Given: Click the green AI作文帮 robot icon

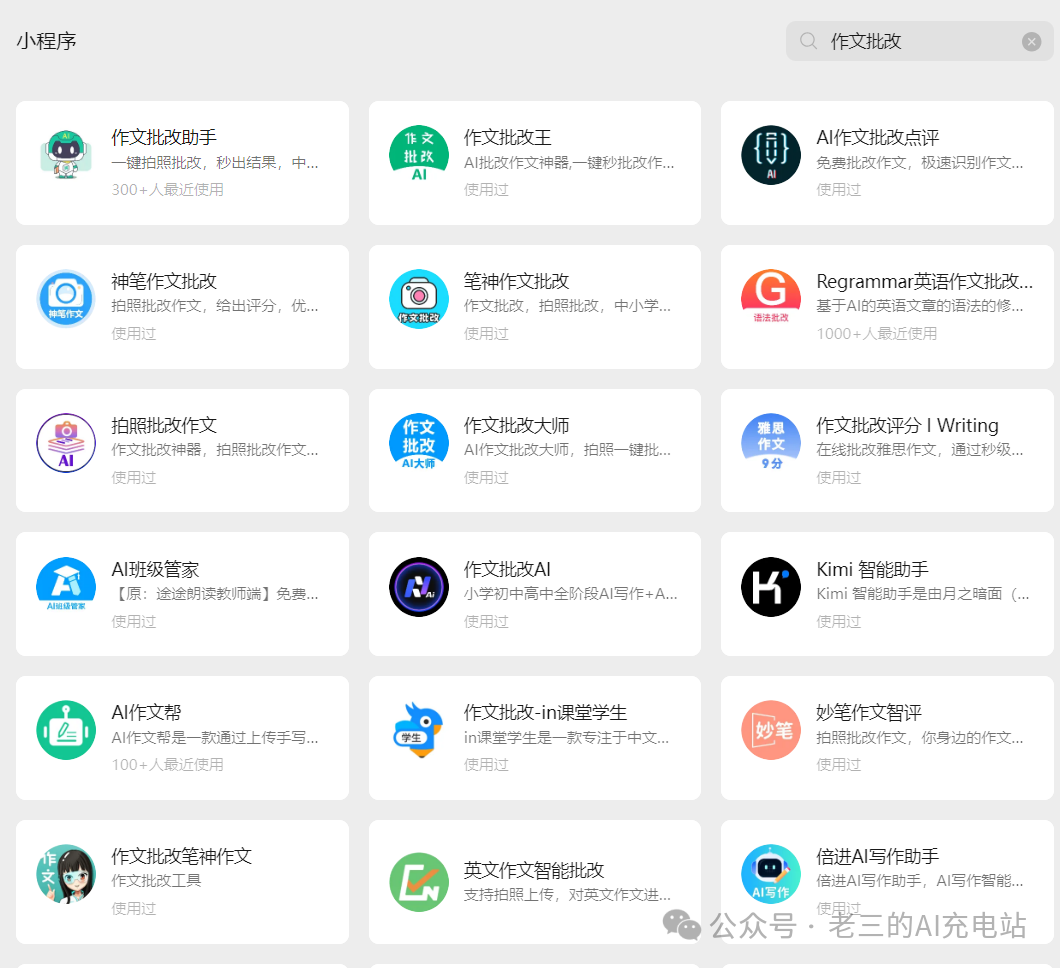Looking at the screenshot, I should (66, 730).
